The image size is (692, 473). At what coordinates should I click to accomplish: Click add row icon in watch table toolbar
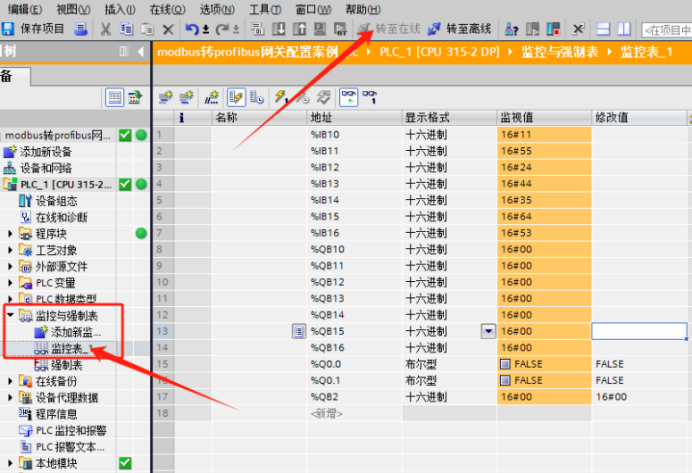(x=186, y=97)
